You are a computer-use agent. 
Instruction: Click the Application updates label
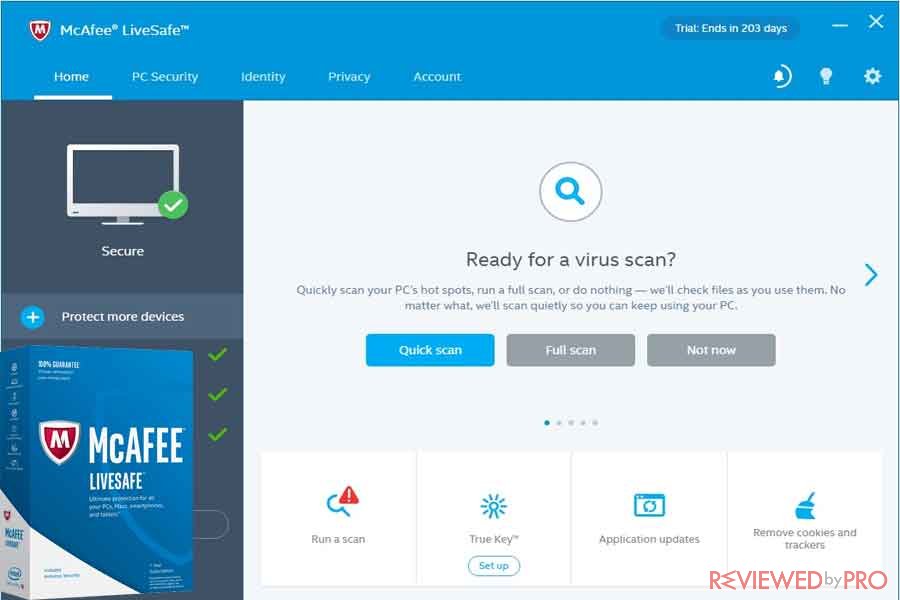point(649,539)
